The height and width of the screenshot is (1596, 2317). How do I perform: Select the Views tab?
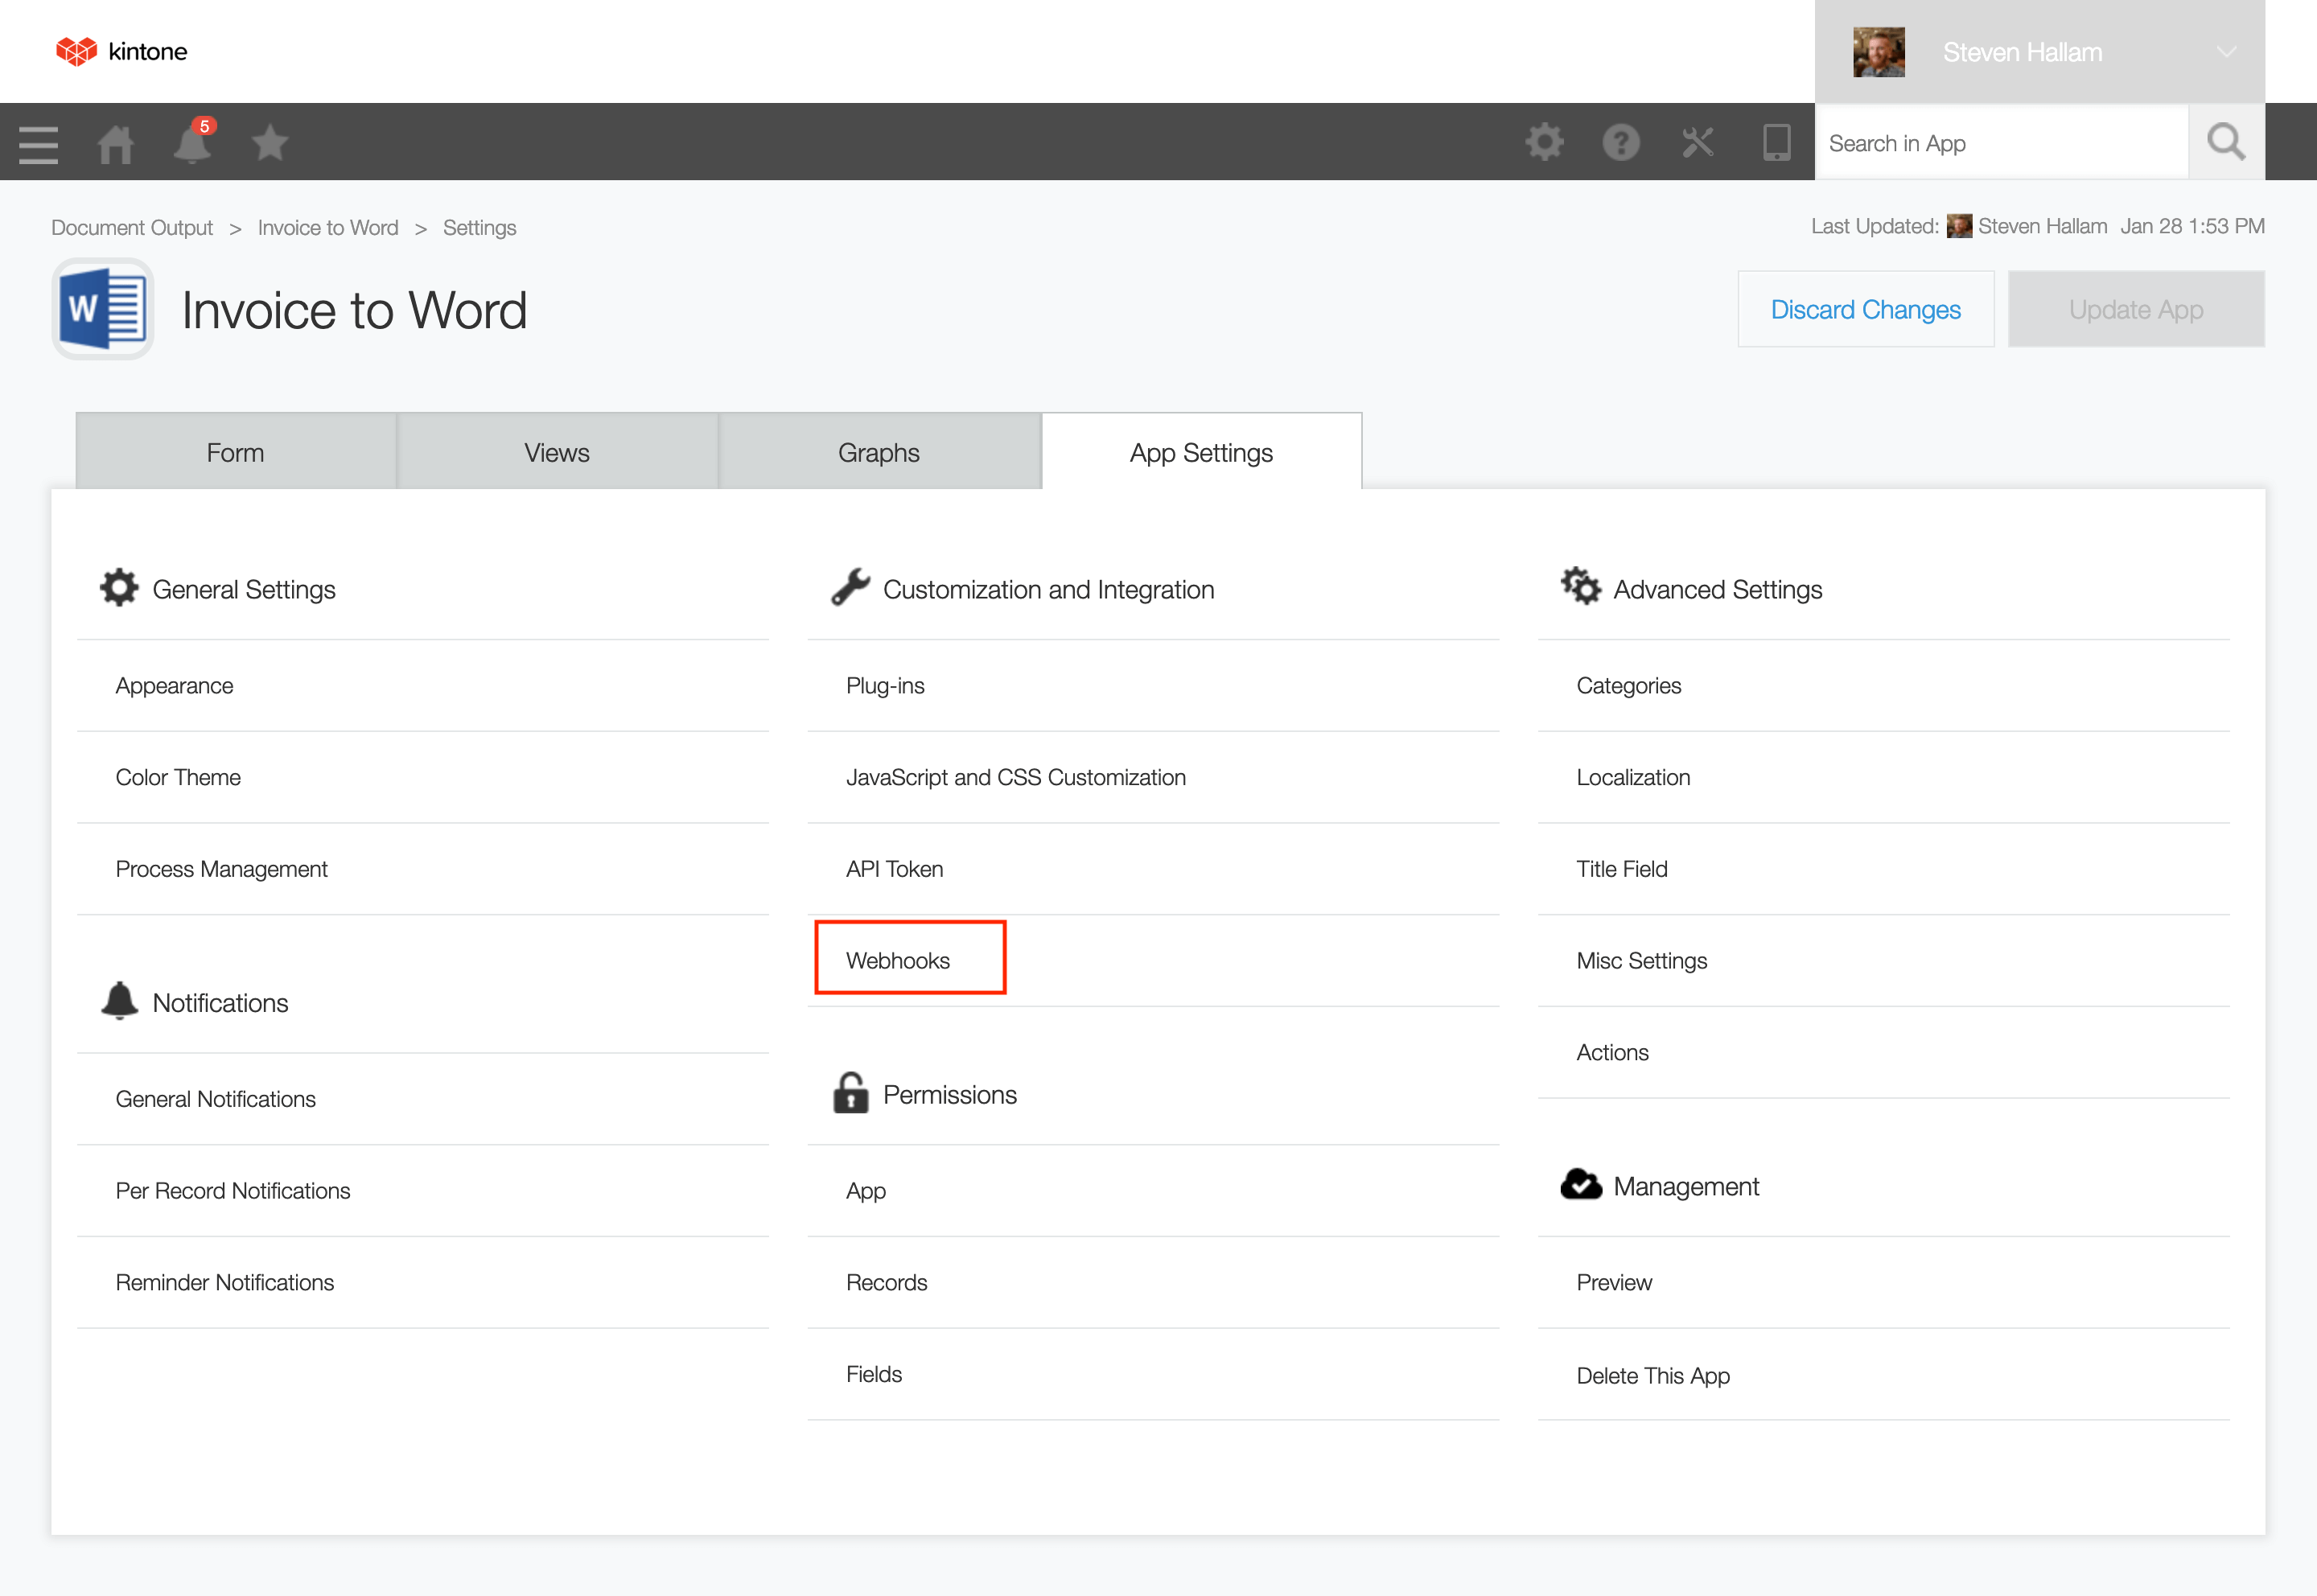tap(556, 452)
